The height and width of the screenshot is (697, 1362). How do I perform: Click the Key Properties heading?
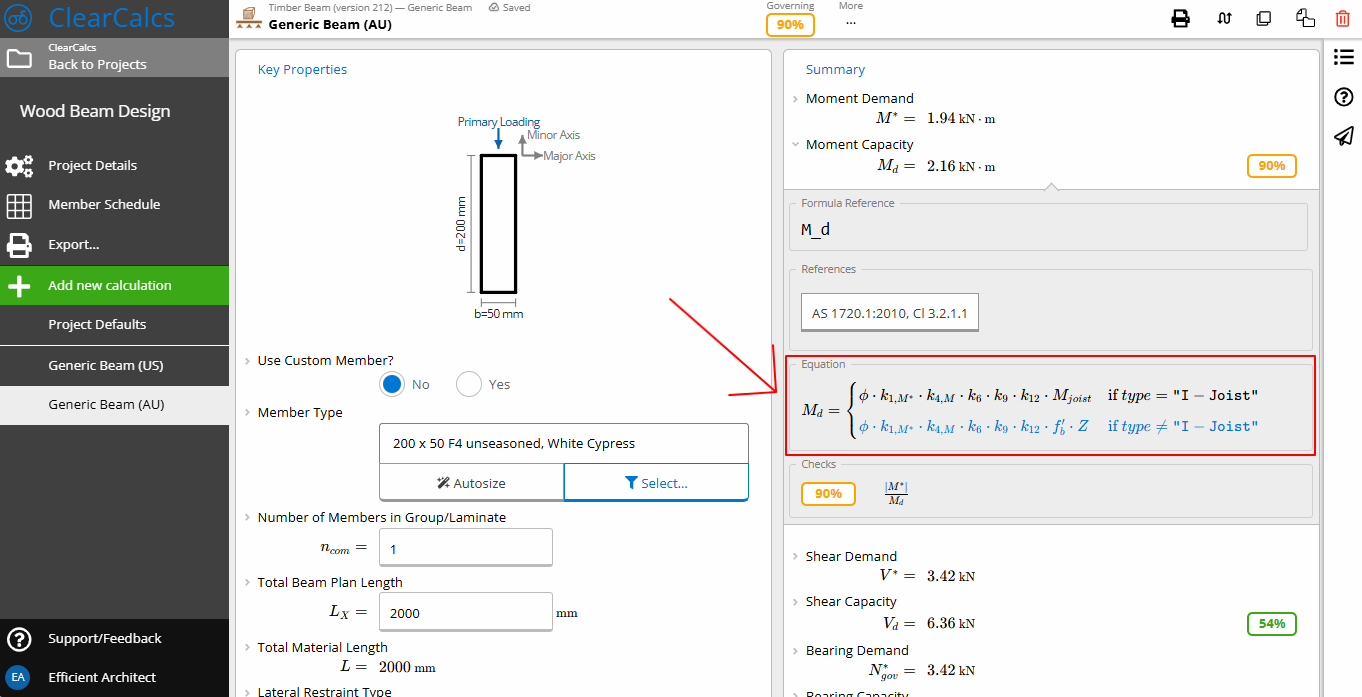302,69
